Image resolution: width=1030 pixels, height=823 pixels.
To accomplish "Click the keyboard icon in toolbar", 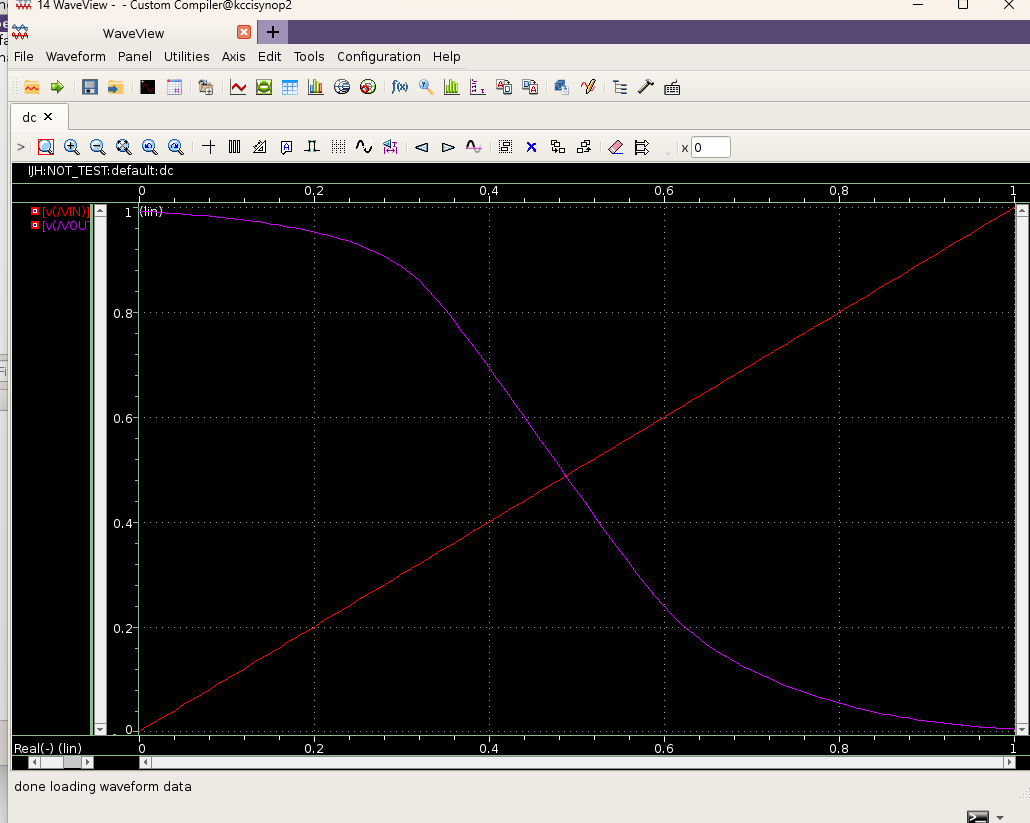I will click(x=672, y=87).
